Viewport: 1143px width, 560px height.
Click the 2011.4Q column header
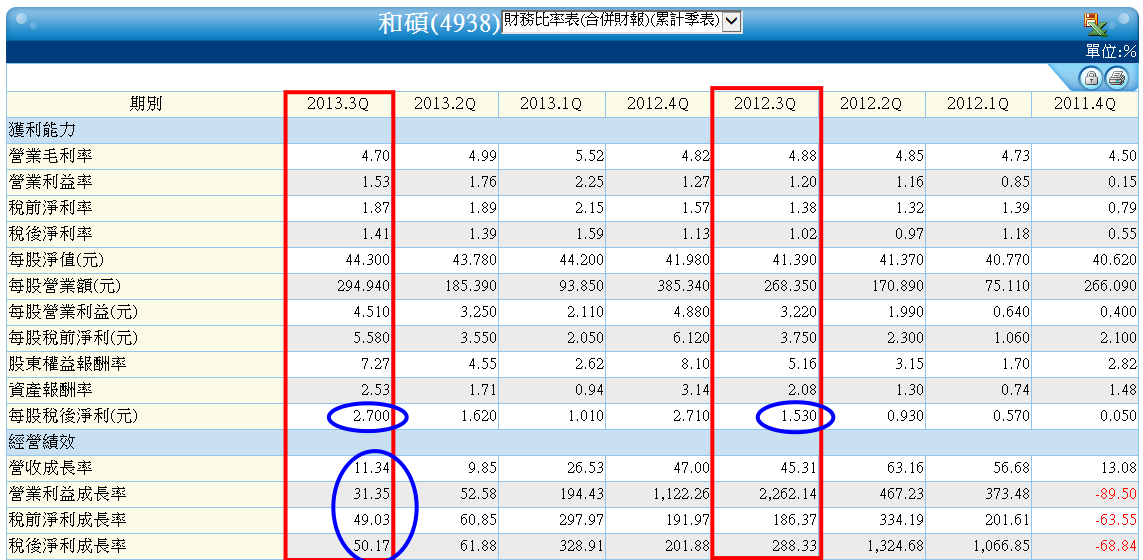pyautogui.click(x=1085, y=104)
